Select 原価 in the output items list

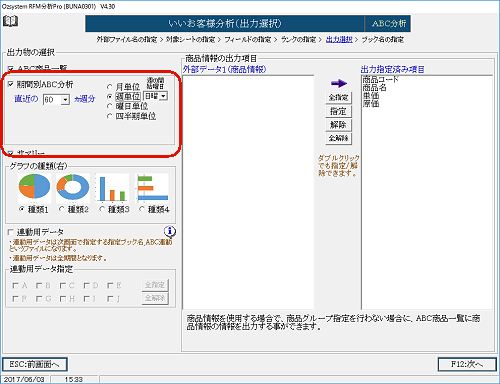coord(371,103)
